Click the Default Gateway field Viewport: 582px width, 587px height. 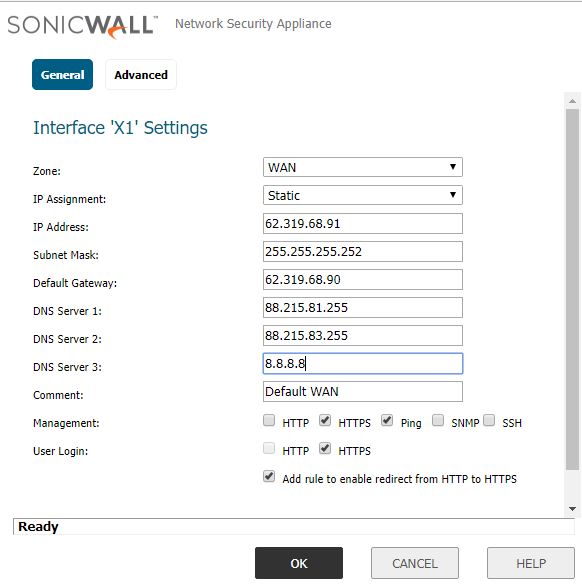363,279
